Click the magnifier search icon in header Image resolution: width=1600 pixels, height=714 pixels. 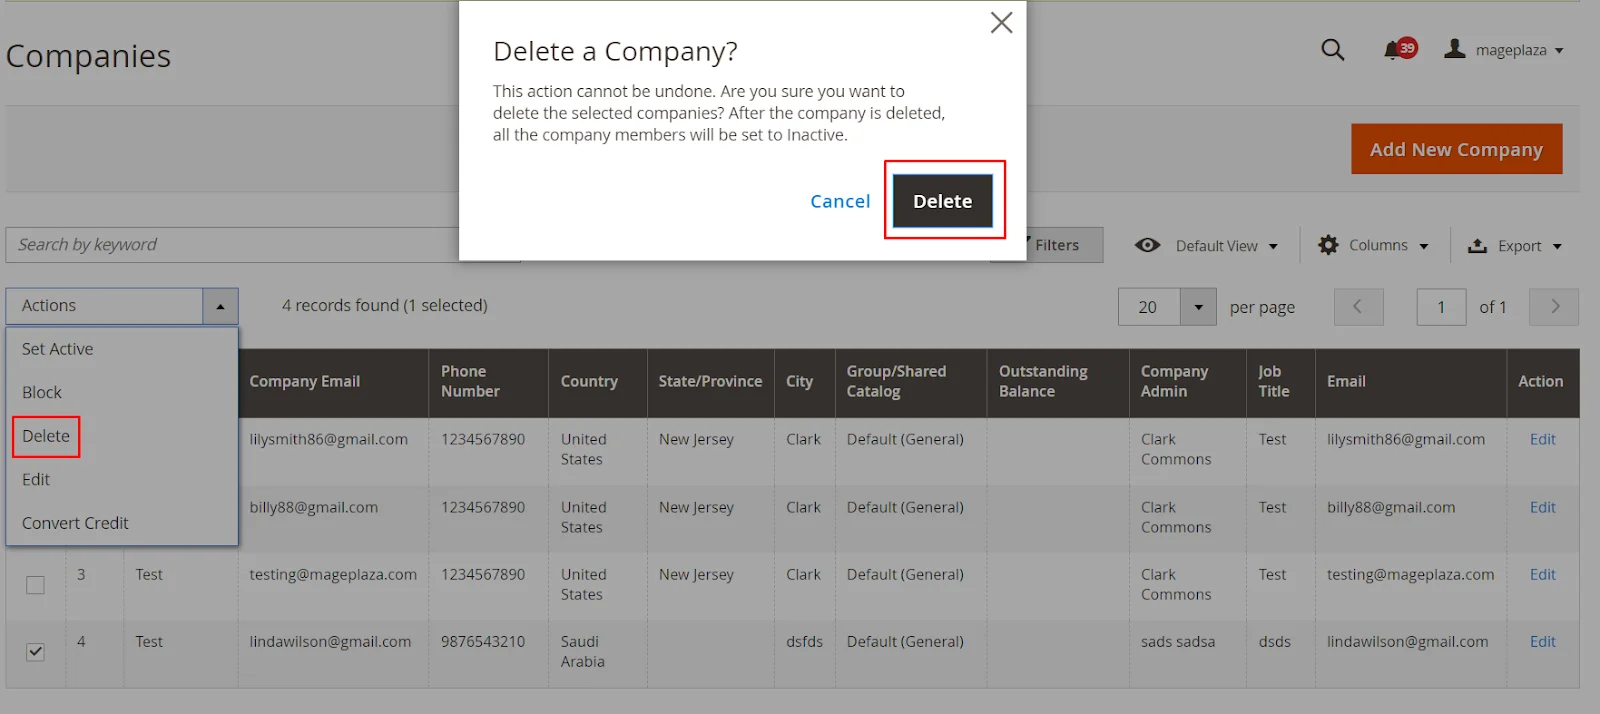coord(1332,50)
